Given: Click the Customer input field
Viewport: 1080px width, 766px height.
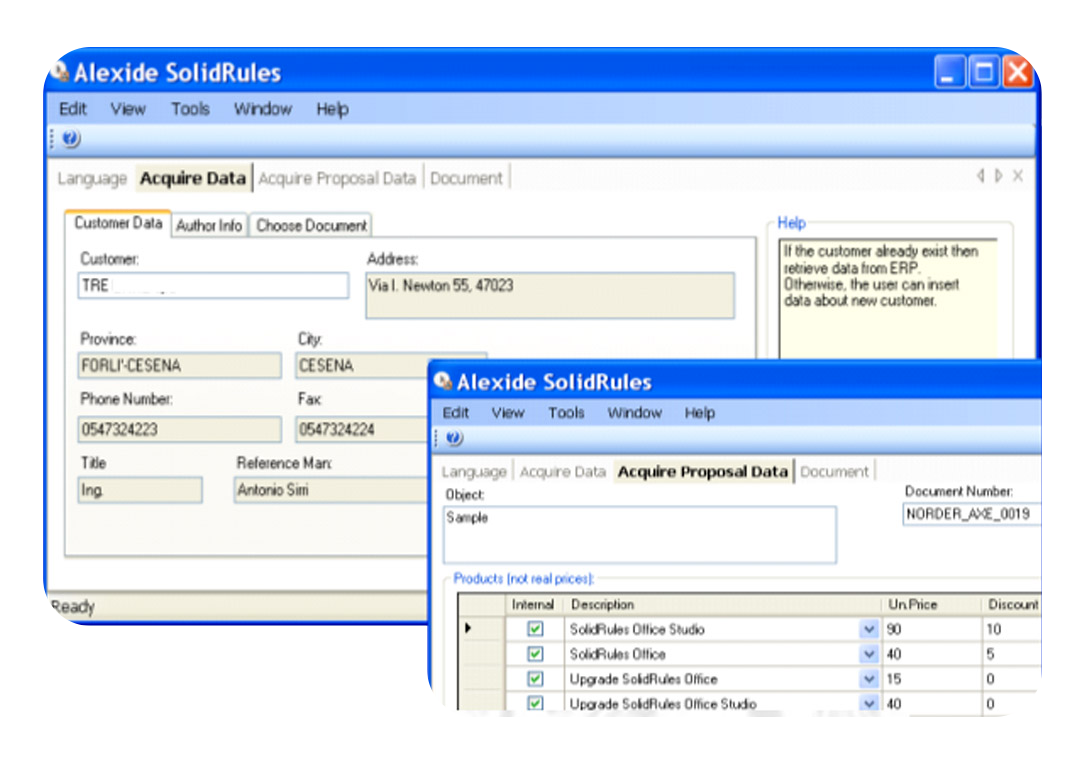Looking at the screenshot, I should [x=214, y=285].
